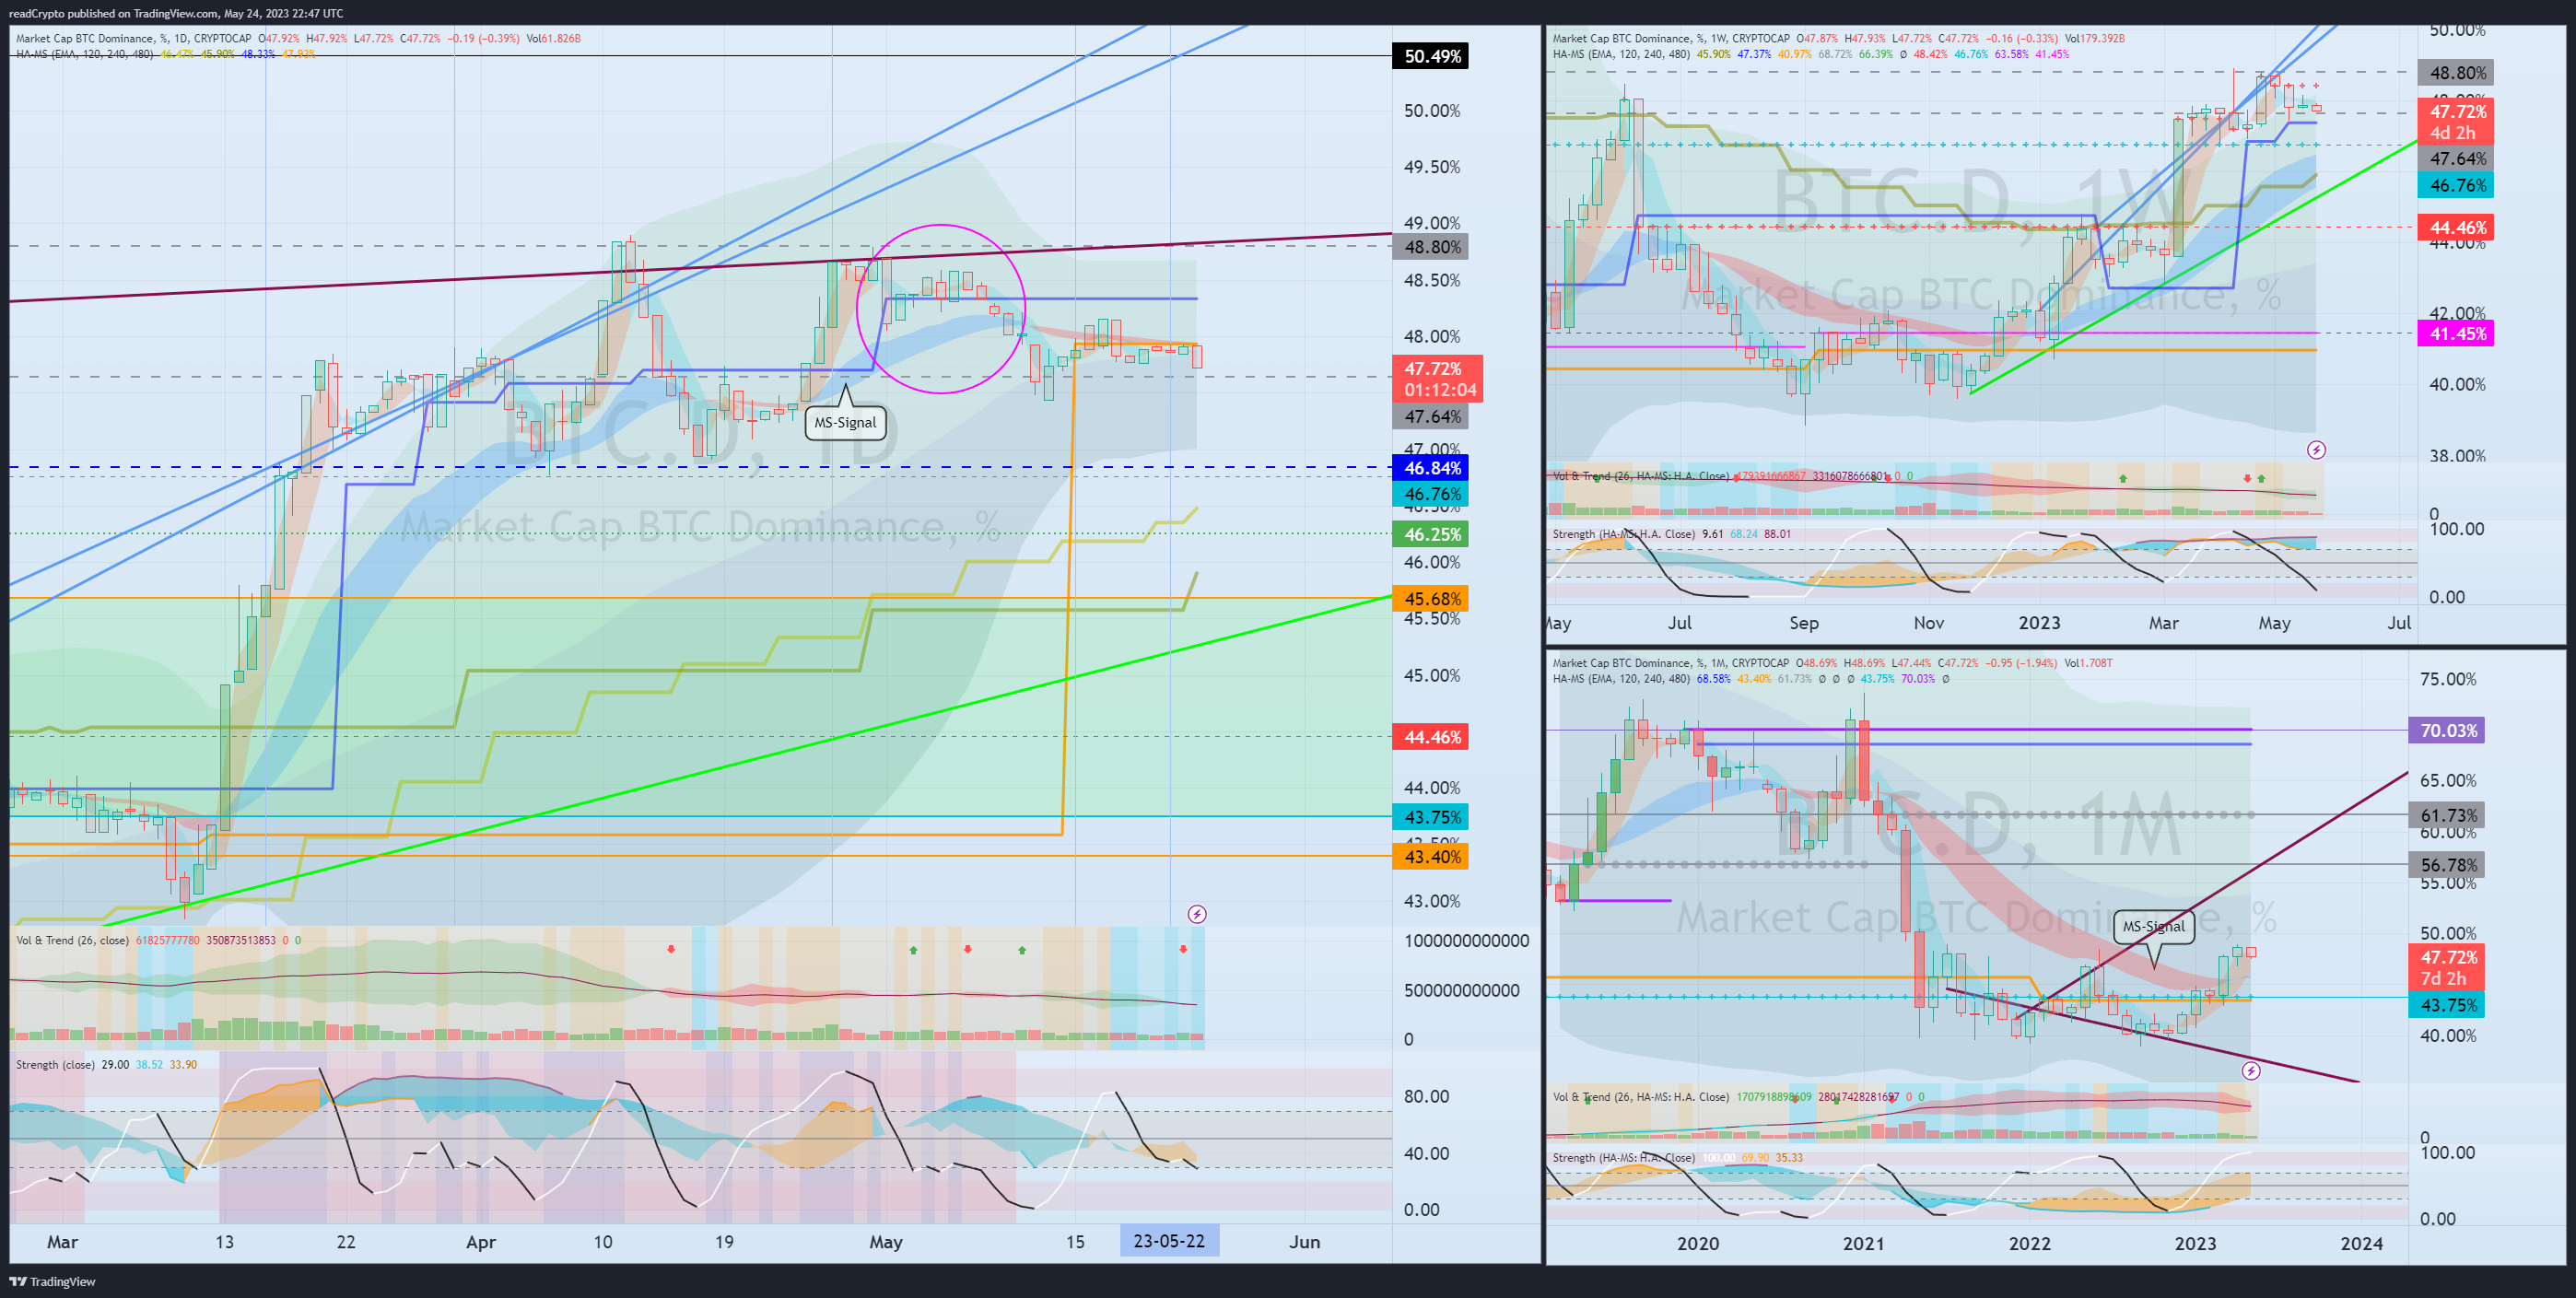Select the purple 70.03% price label
The height and width of the screenshot is (1298, 2576).
tap(2447, 731)
